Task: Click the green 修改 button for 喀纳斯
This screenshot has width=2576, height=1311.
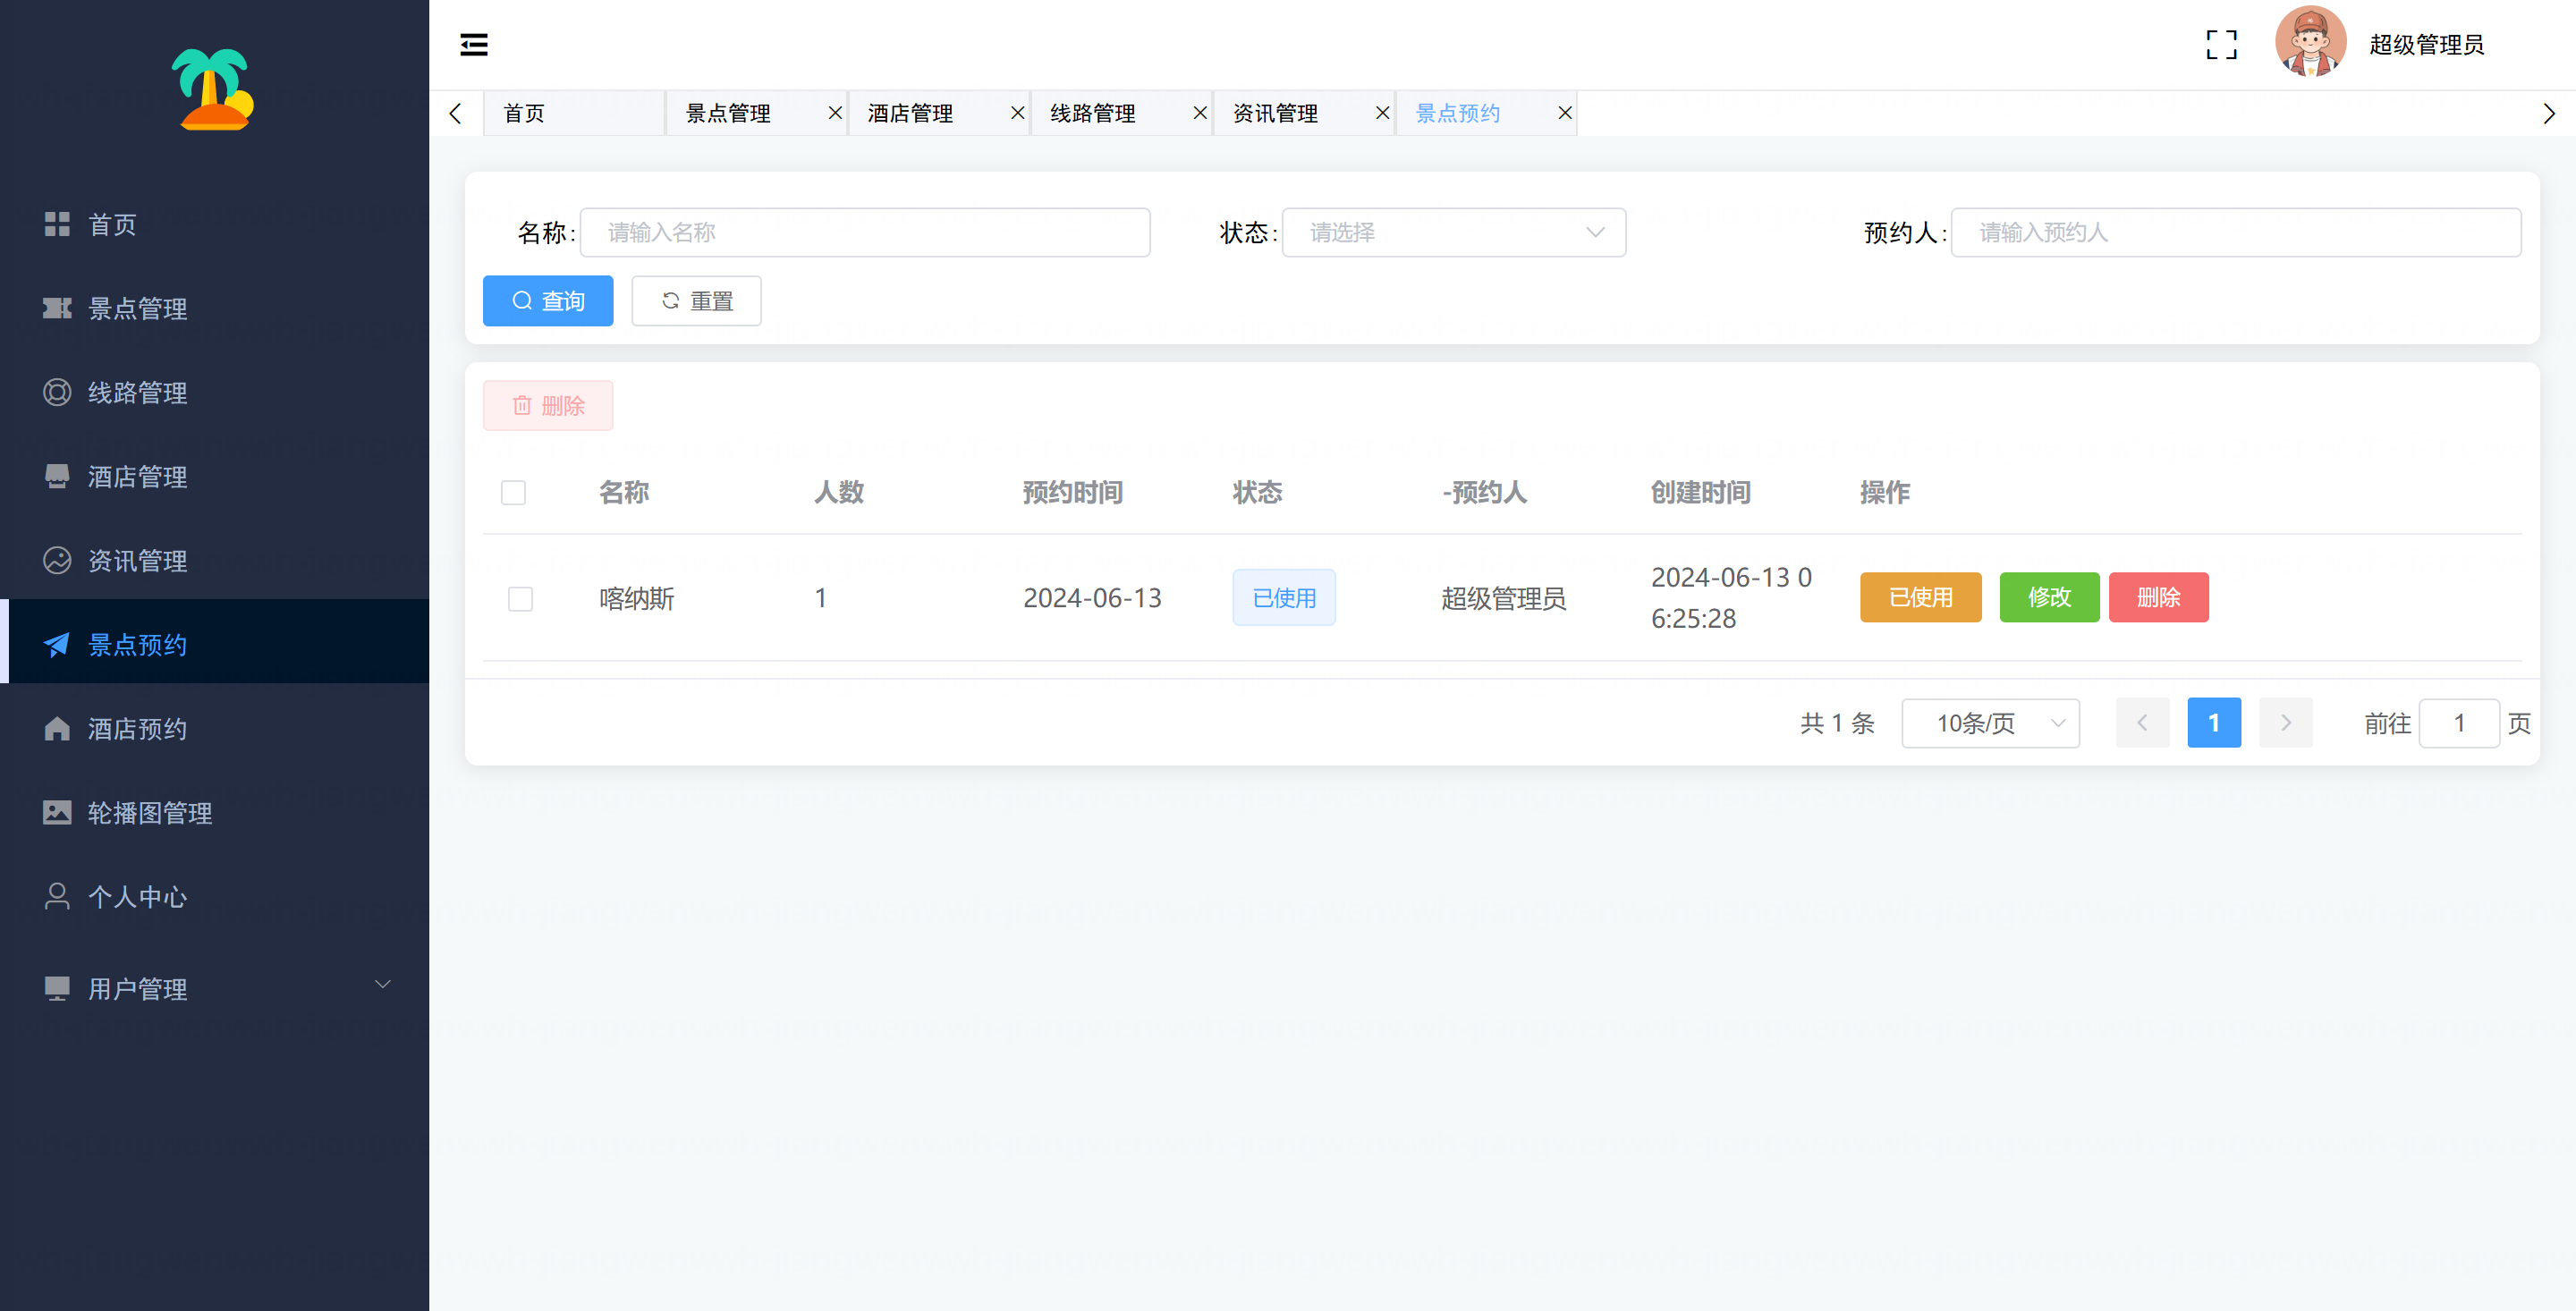Action: [x=2048, y=597]
